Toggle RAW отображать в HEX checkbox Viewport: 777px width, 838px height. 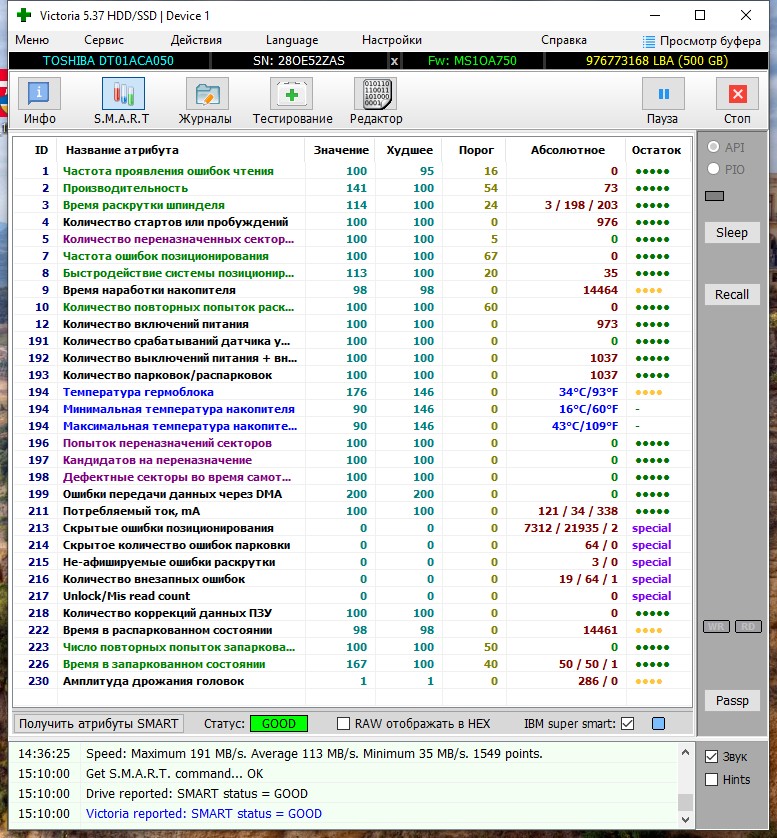[x=343, y=724]
